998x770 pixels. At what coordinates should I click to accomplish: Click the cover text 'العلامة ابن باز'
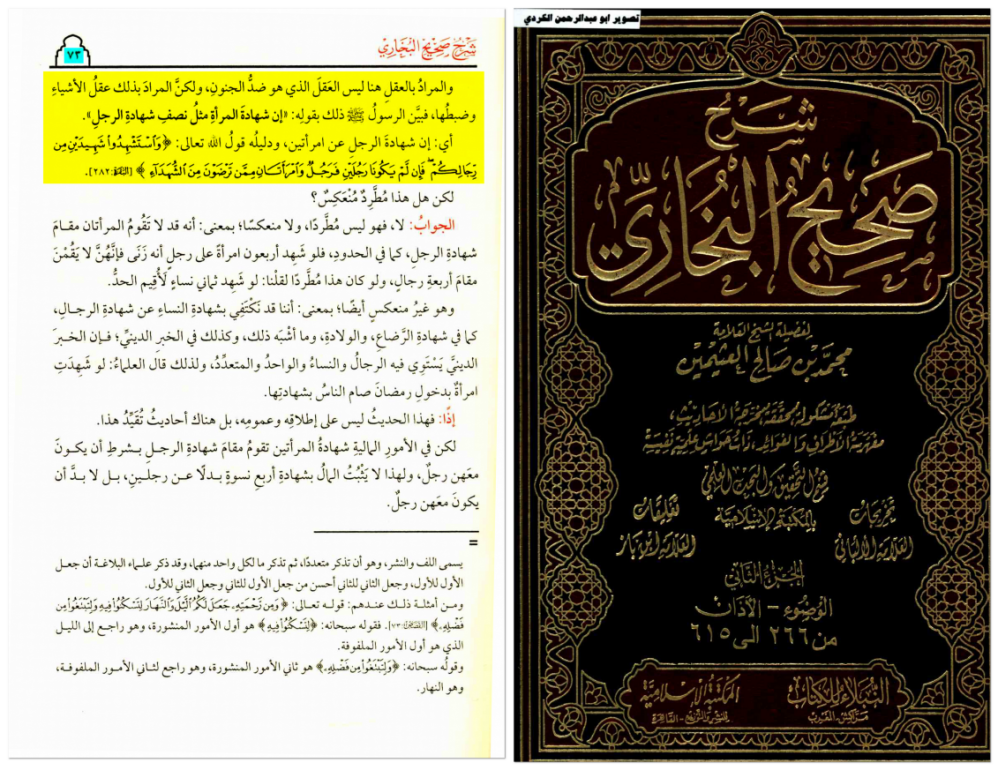click(x=656, y=545)
